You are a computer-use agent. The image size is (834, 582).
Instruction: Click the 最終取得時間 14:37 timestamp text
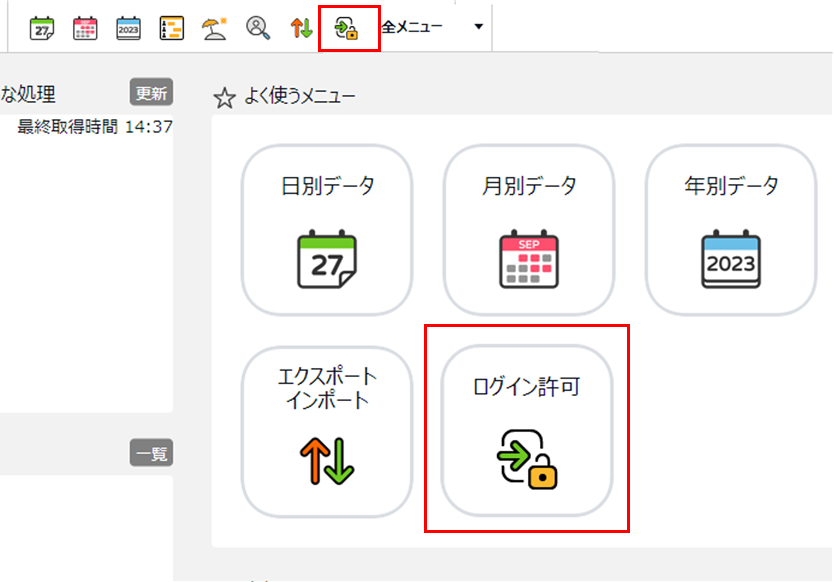(95, 127)
